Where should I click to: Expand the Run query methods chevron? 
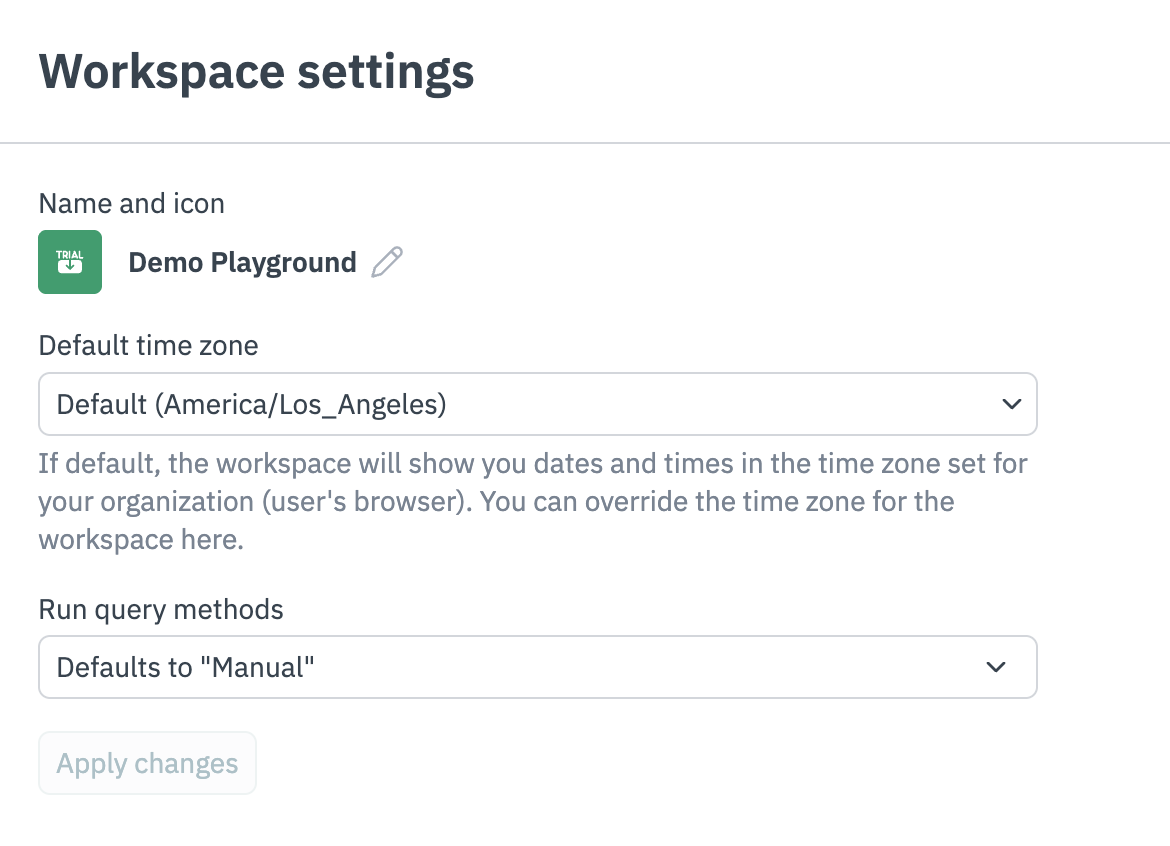[996, 667]
